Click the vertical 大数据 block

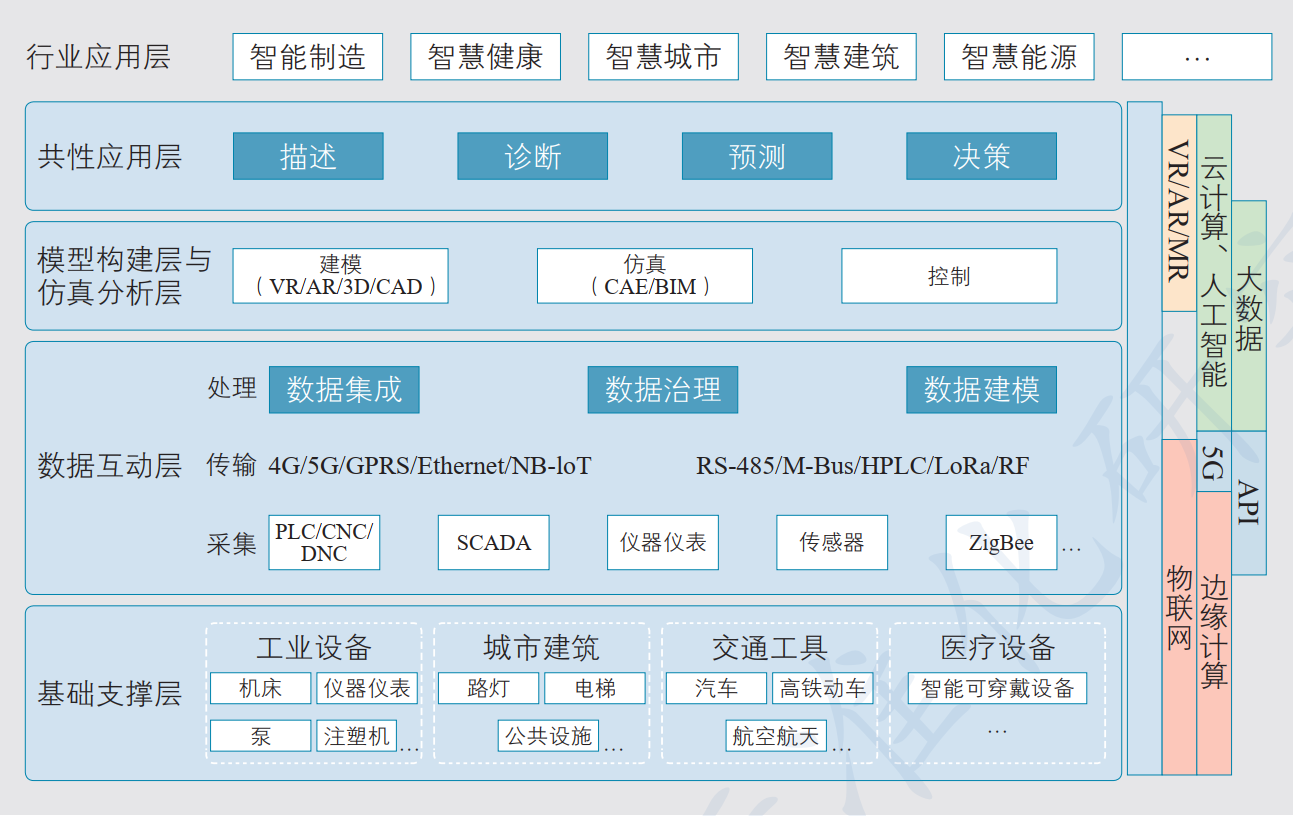pos(1249,316)
